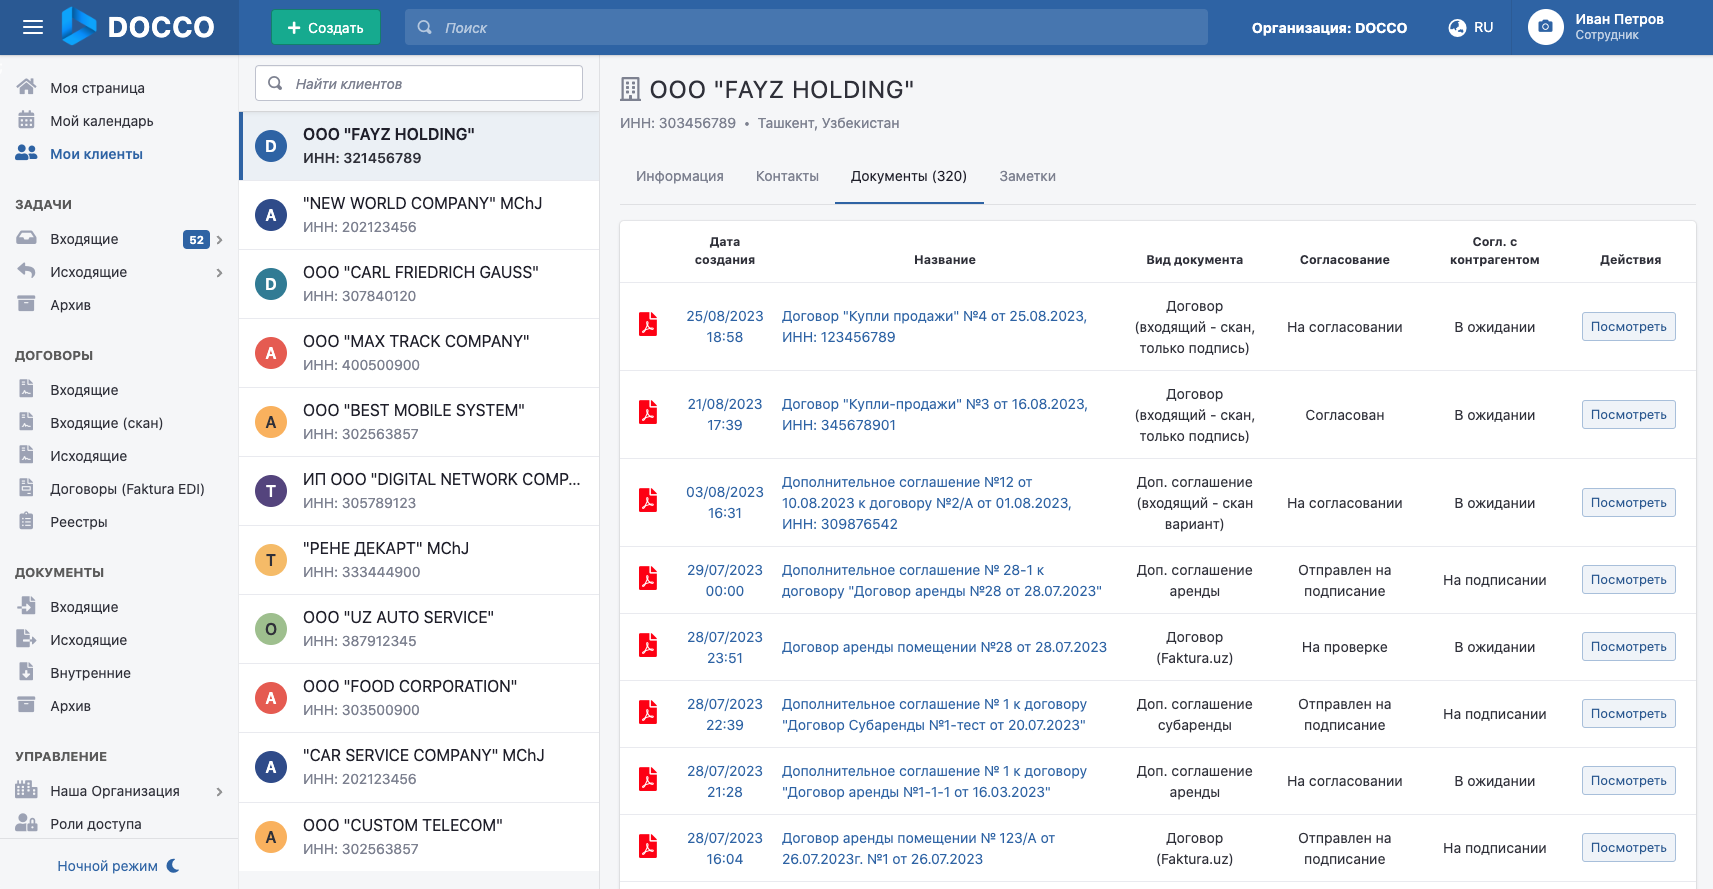Click the archive icon under Задачи
Screen dimensions: 1713x889
(27, 304)
